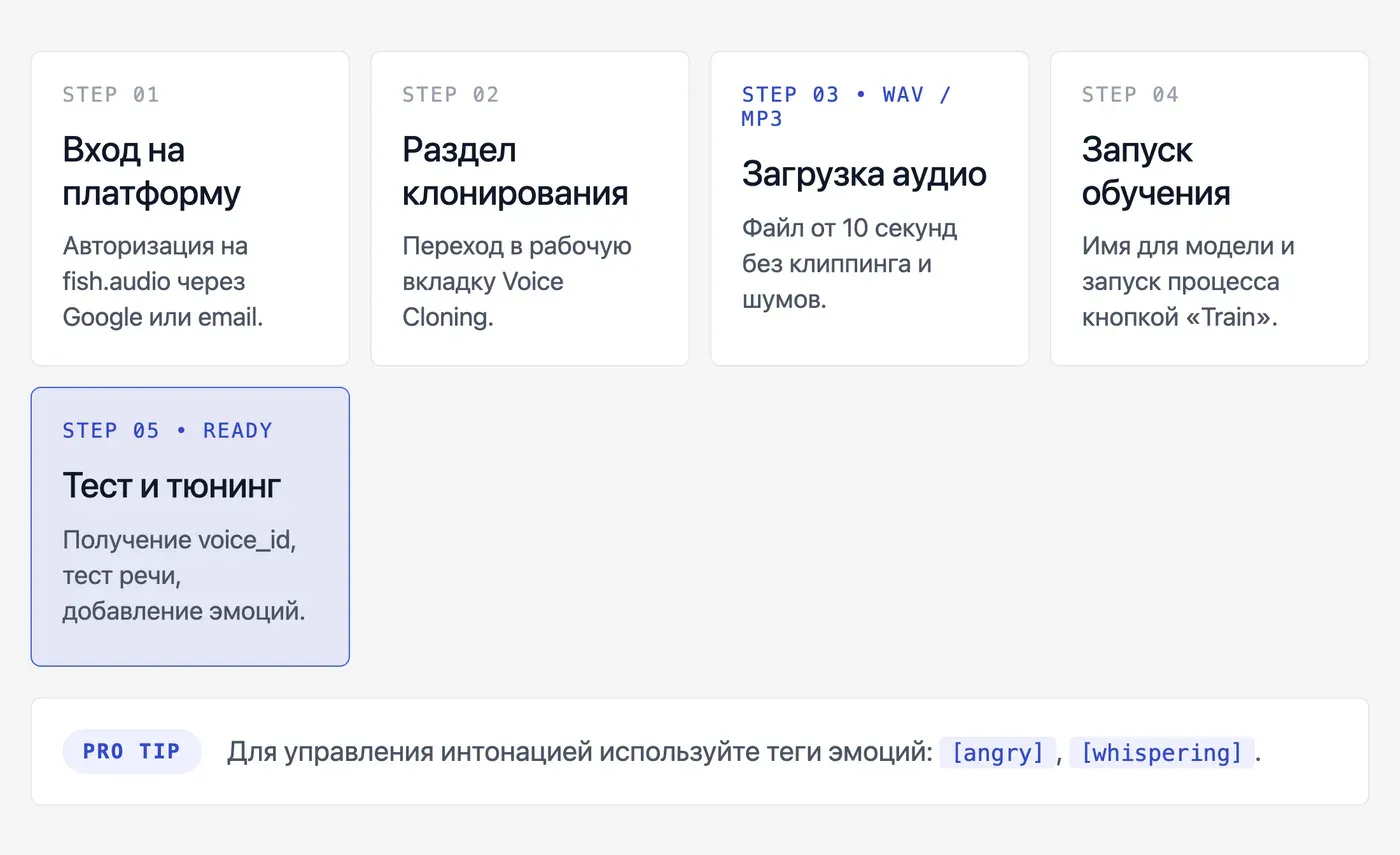Click text 'Получение voice_id, тест речи'
1400x855 pixels.
click(x=180, y=557)
